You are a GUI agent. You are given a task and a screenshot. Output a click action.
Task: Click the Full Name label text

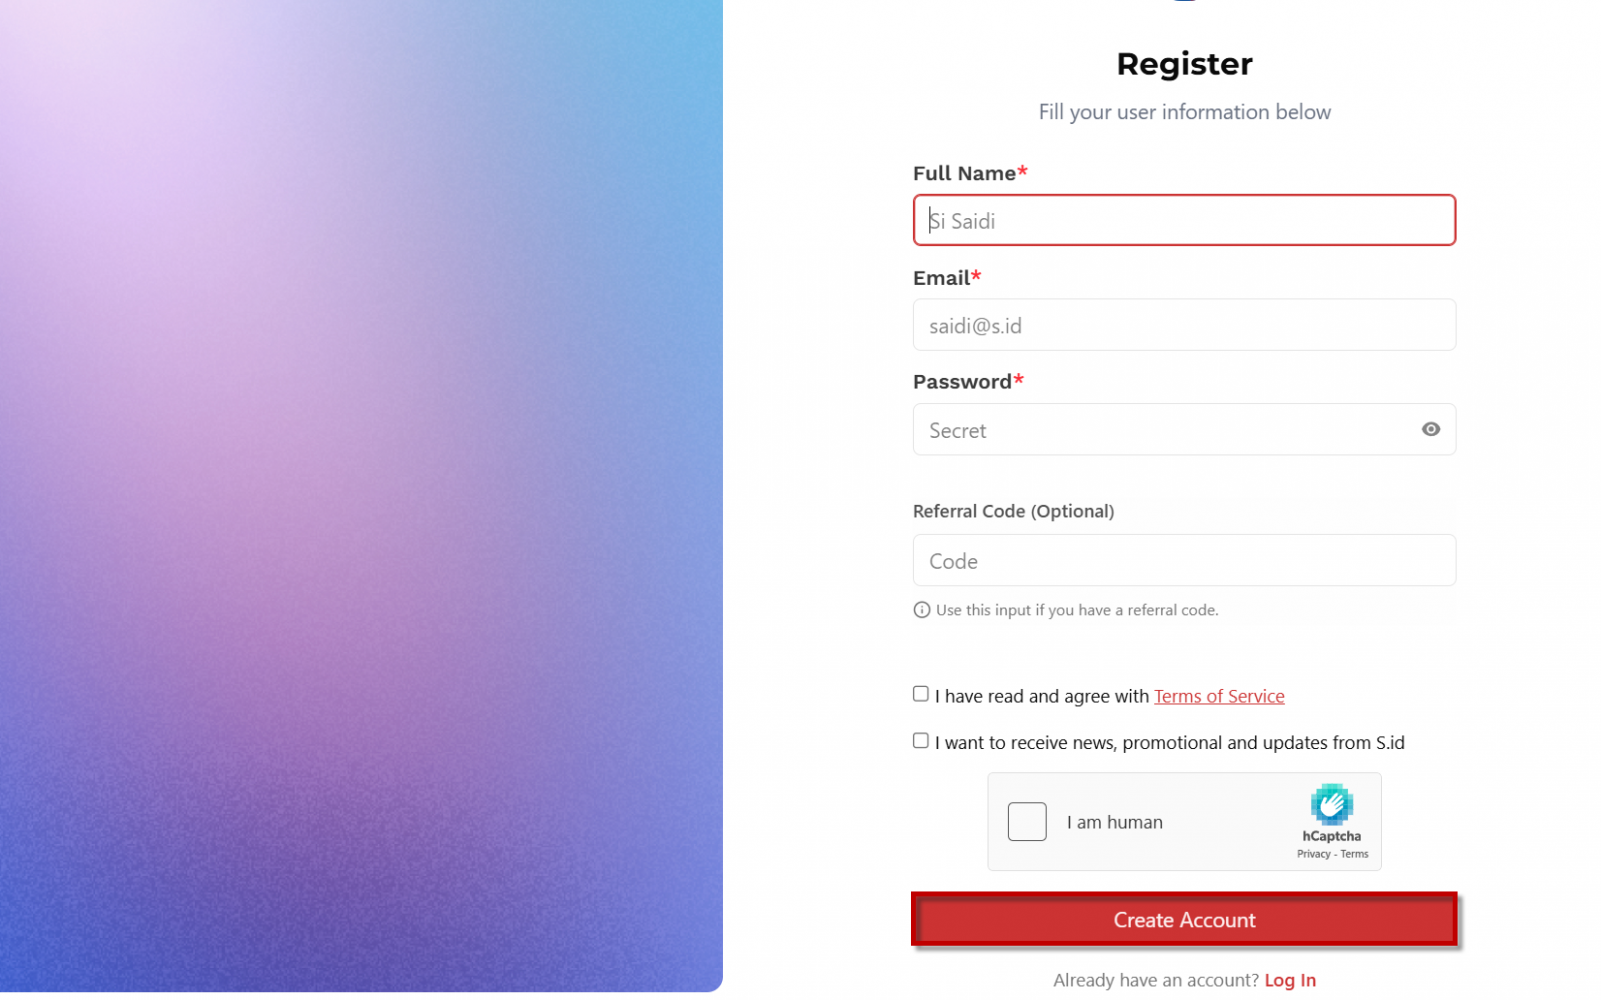[963, 174]
